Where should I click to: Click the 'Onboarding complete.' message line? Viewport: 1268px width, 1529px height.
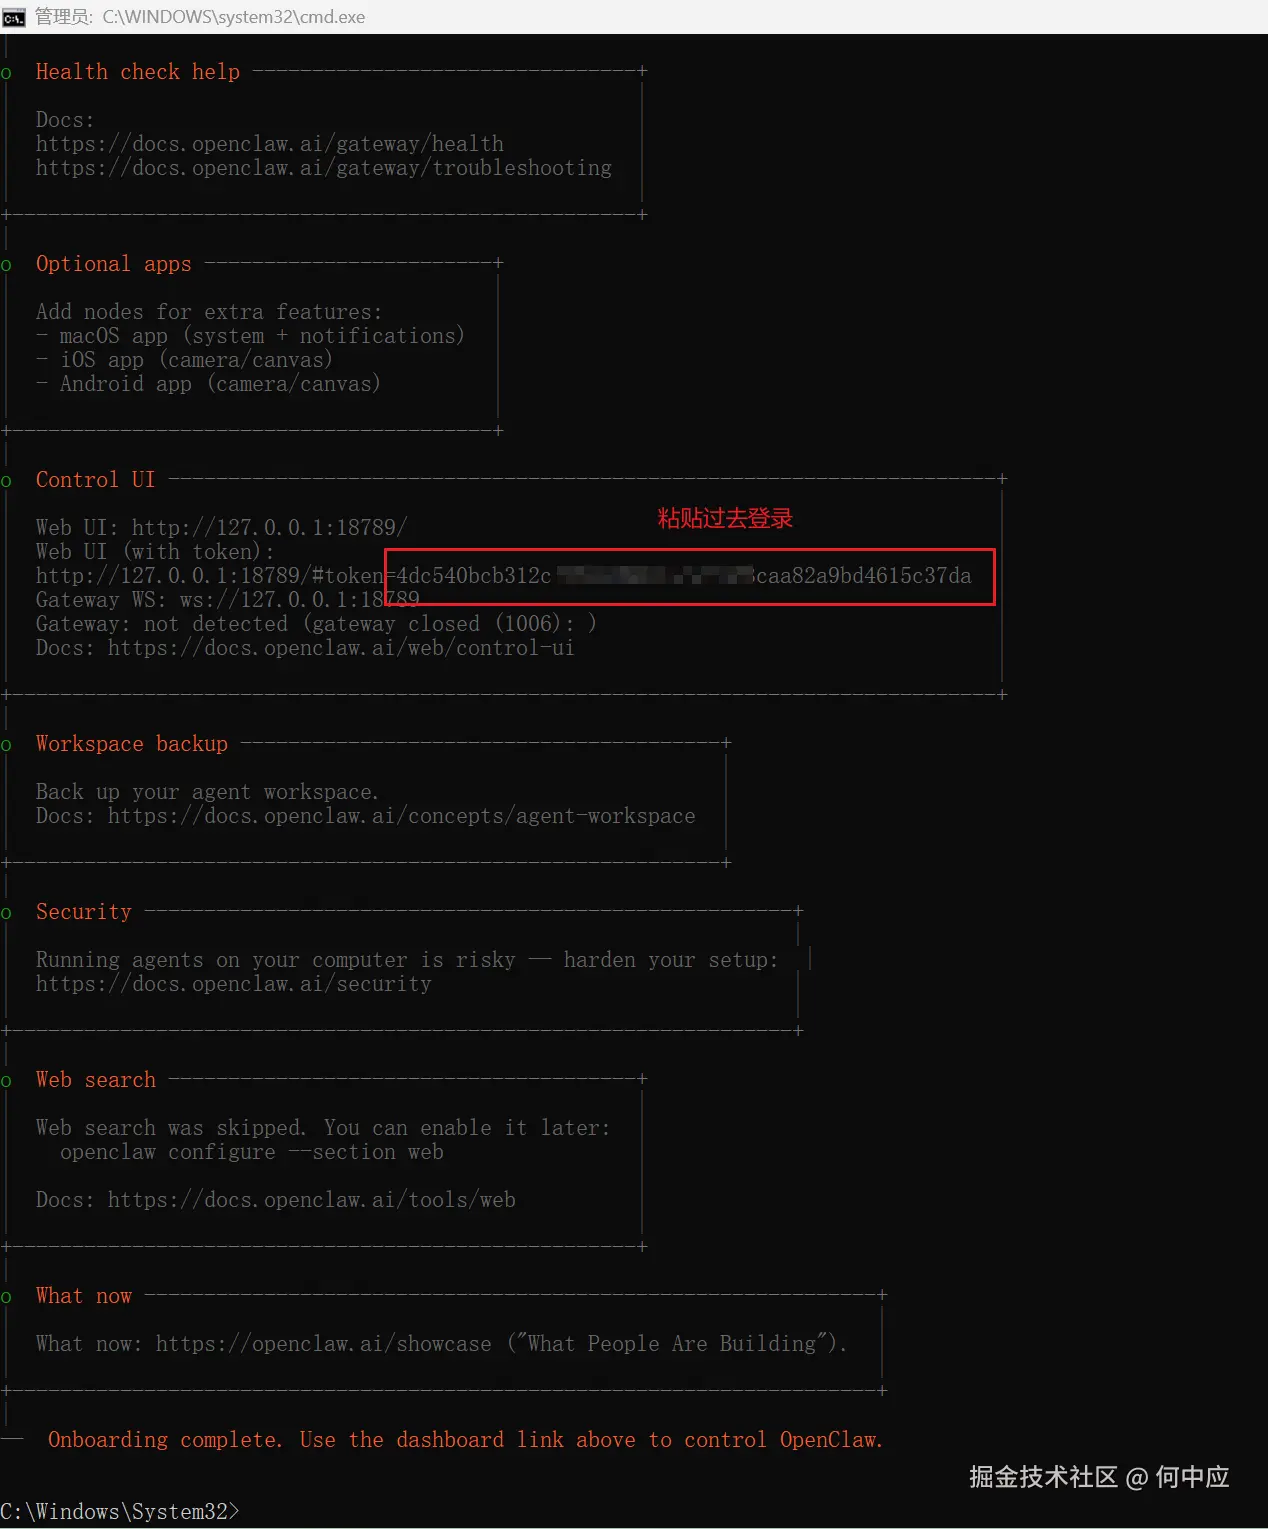point(466,1440)
